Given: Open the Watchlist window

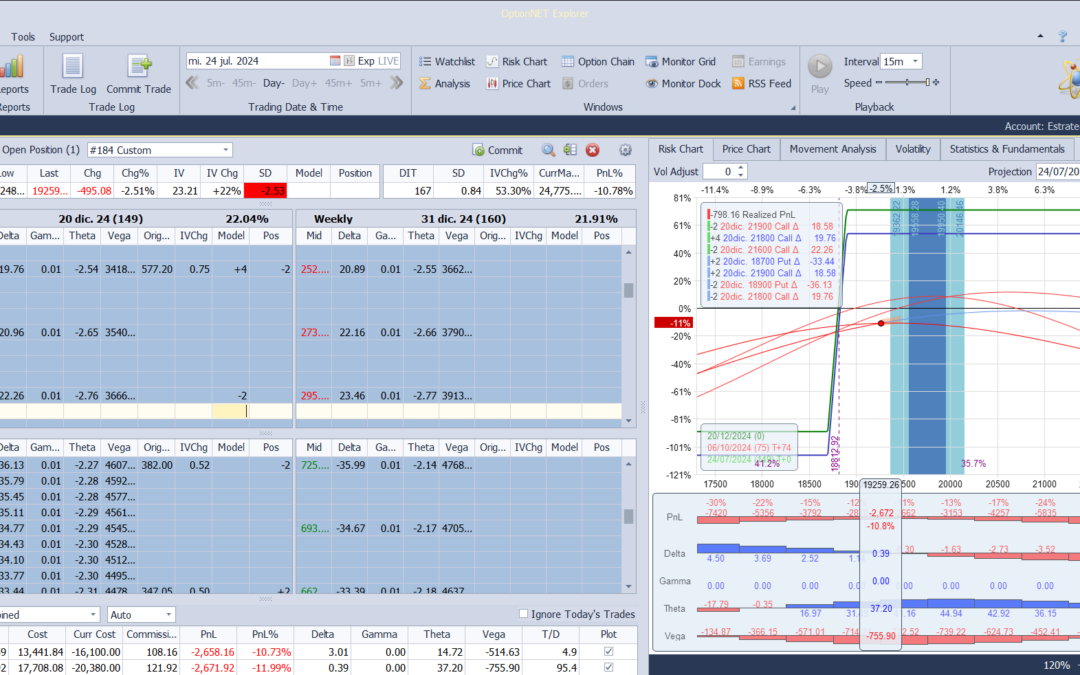Looking at the screenshot, I should [x=447, y=61].
